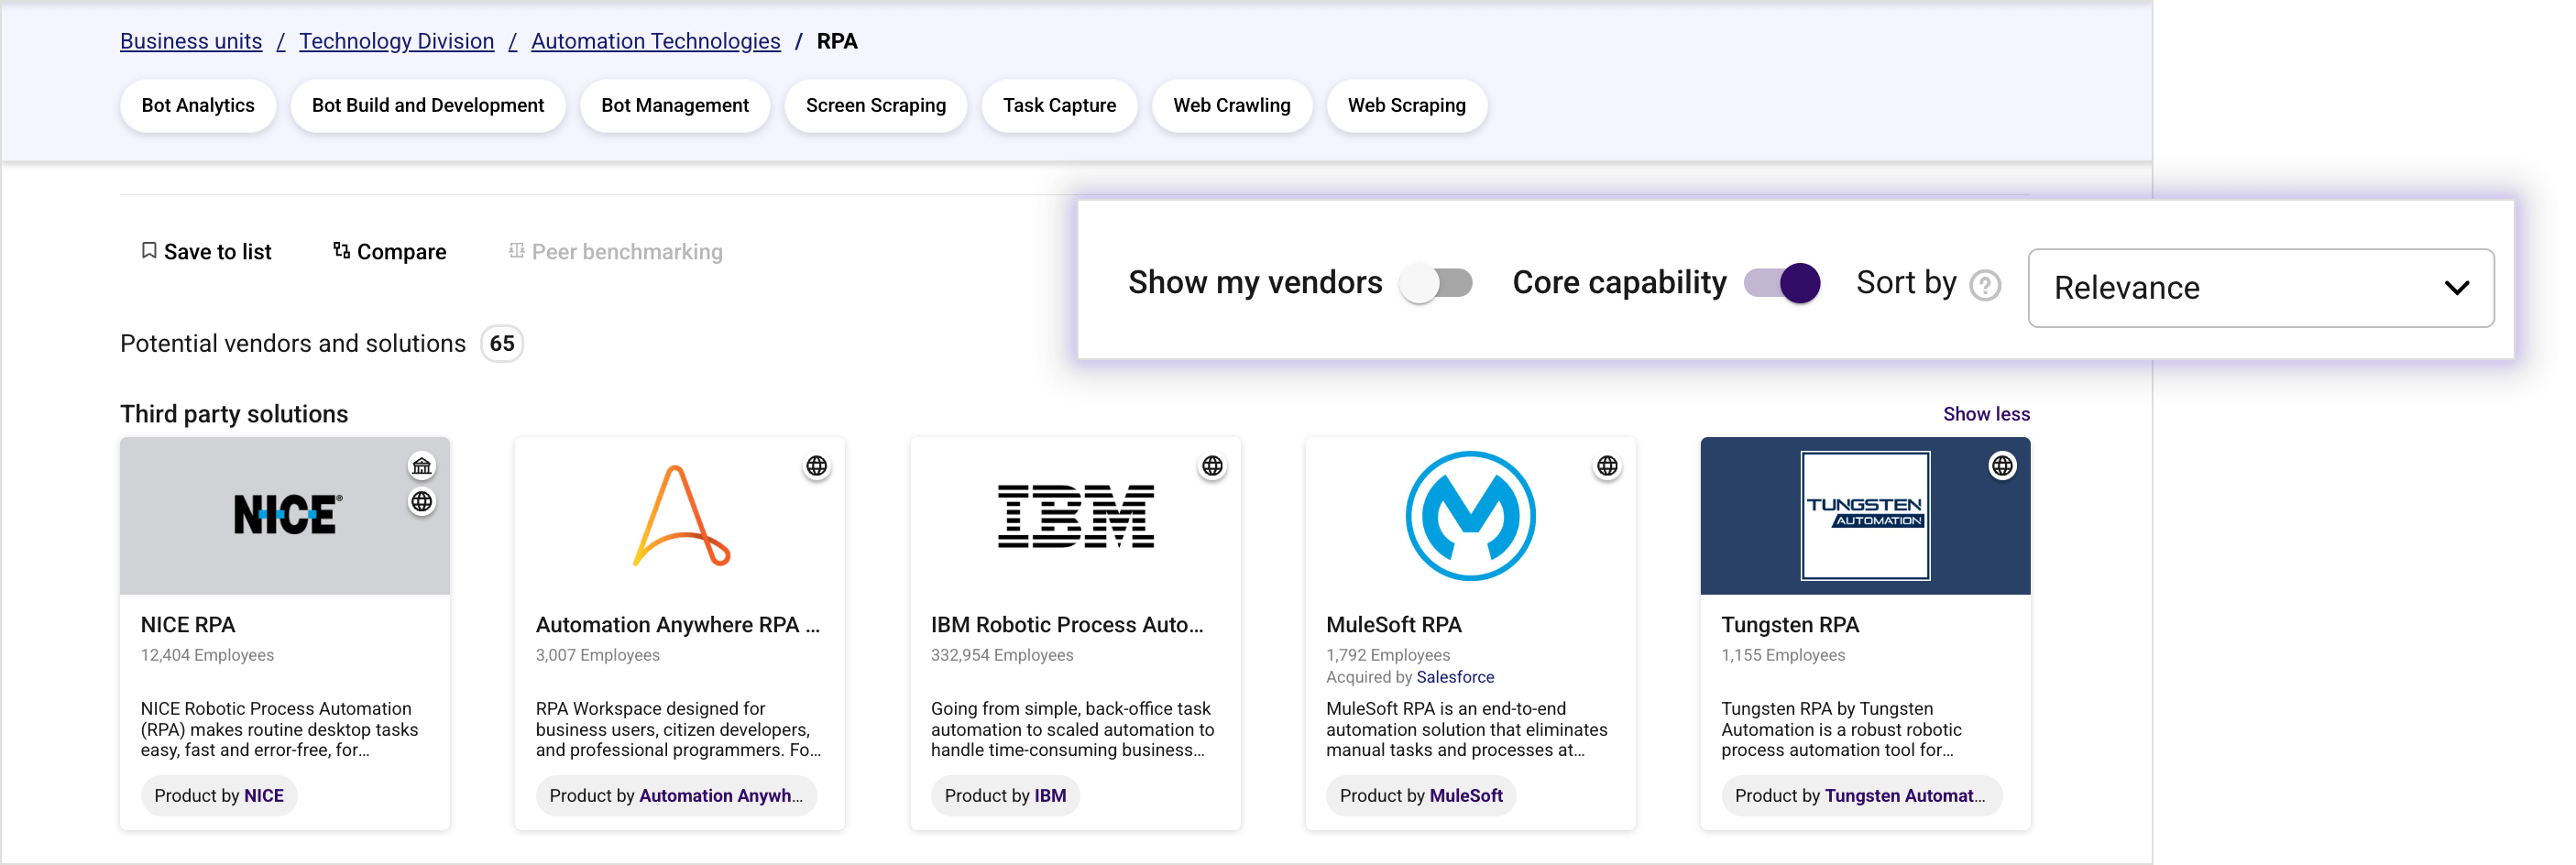The height and width of the screenshot is (865, 2576).
Task: Click globe icon on IBM Robotic Process card
Action: click(1212, 466)
